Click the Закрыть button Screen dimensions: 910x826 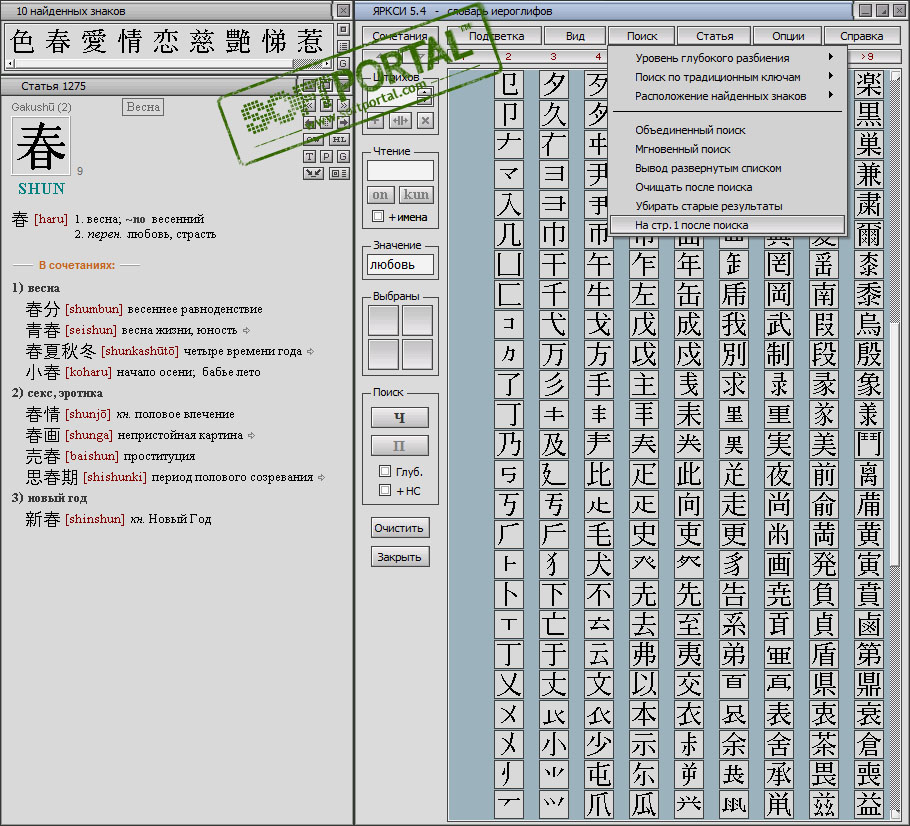pos(400,557)
